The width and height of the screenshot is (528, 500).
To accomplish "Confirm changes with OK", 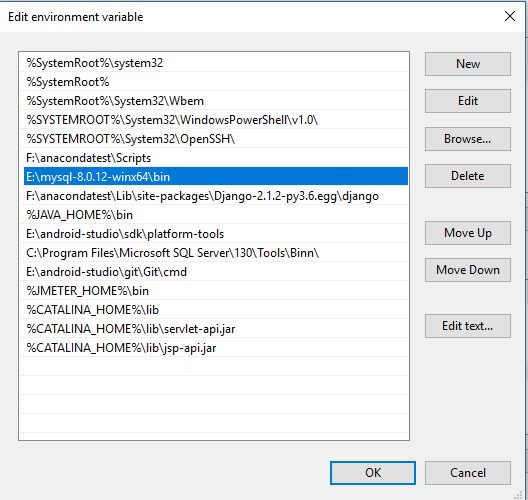I will [373, 473].
